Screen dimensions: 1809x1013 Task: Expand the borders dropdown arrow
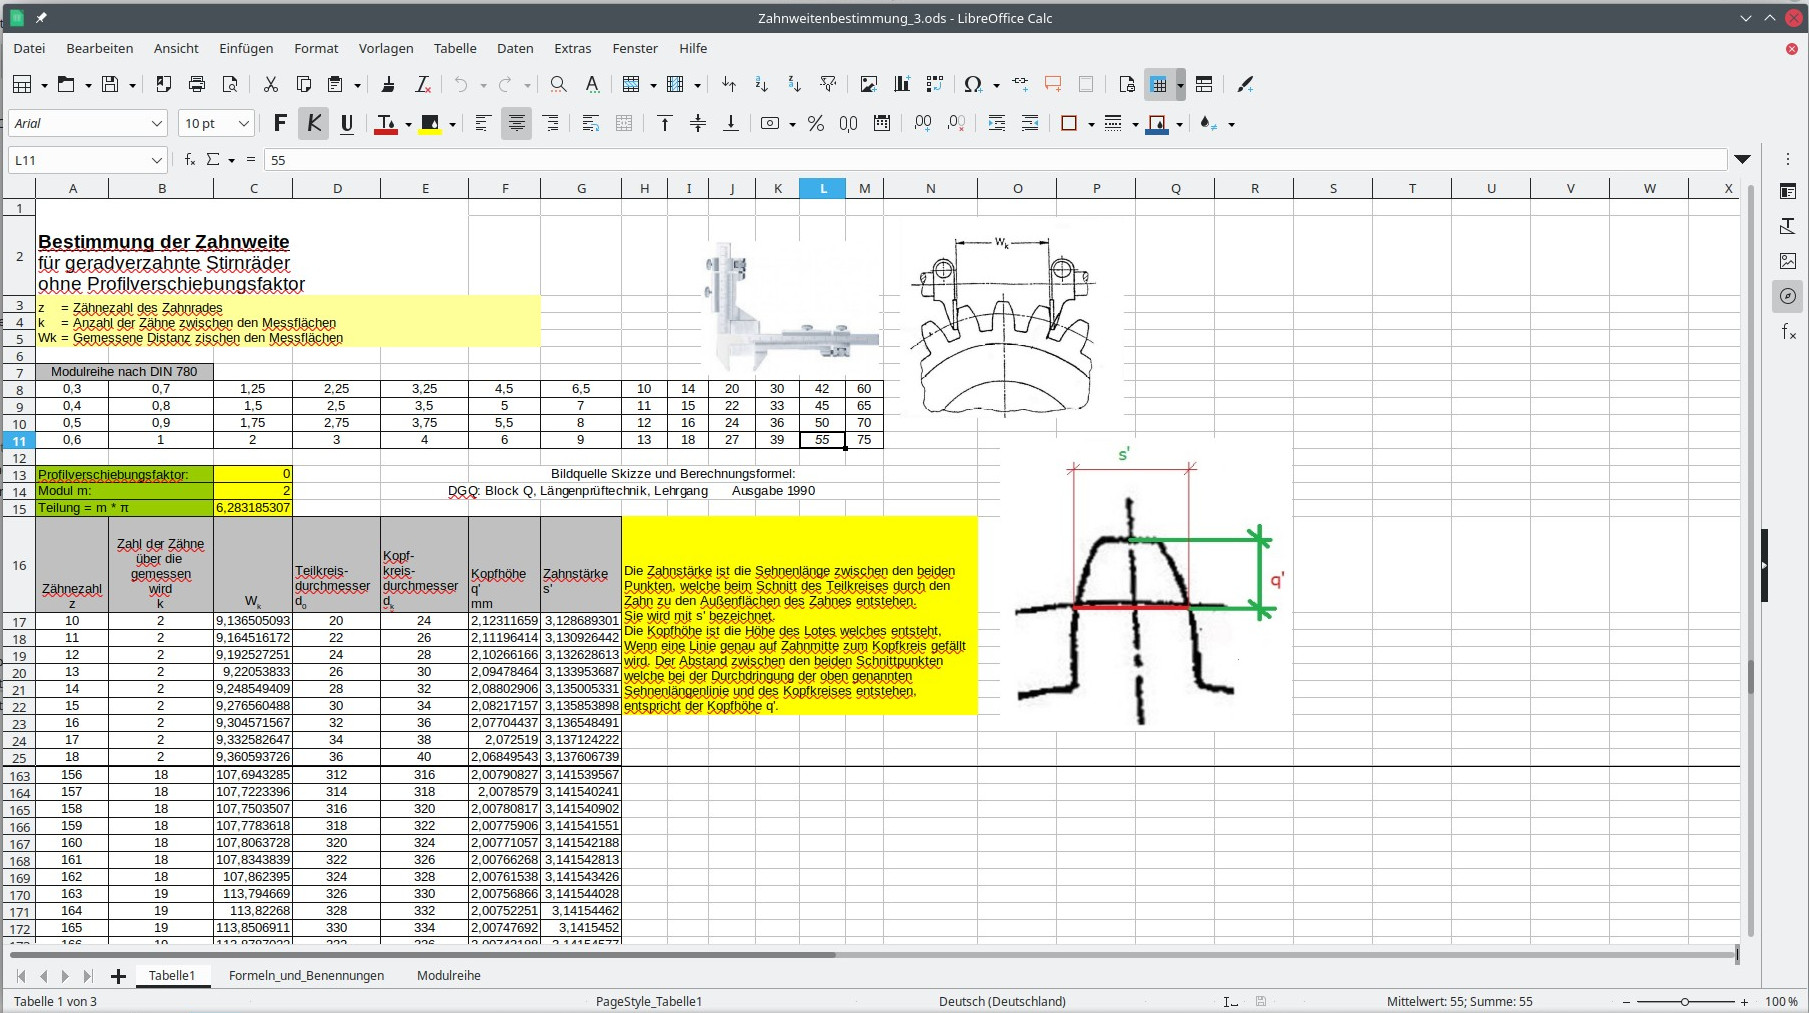tap(1090, 125)
